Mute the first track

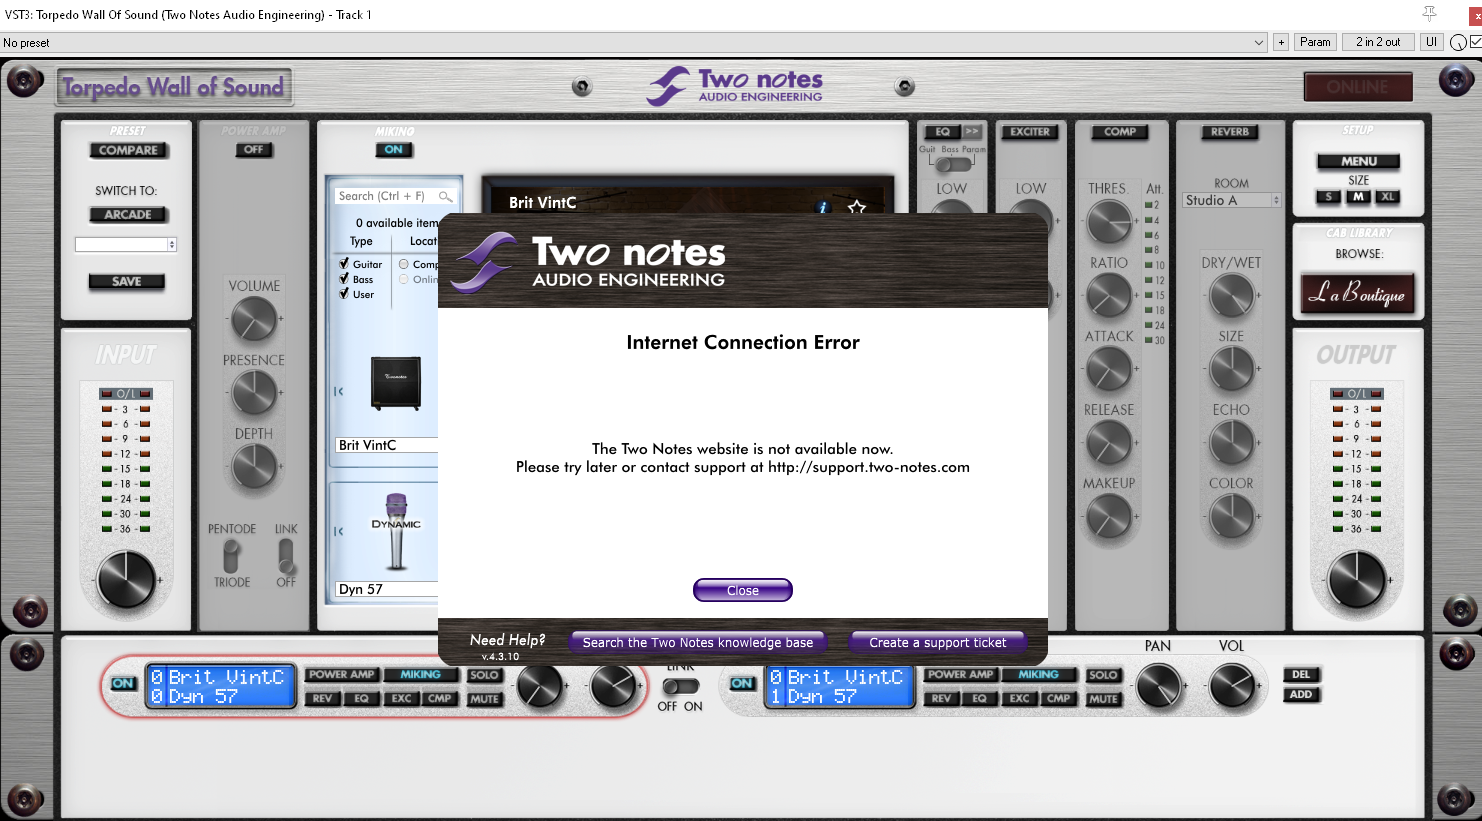click(484, 699)
